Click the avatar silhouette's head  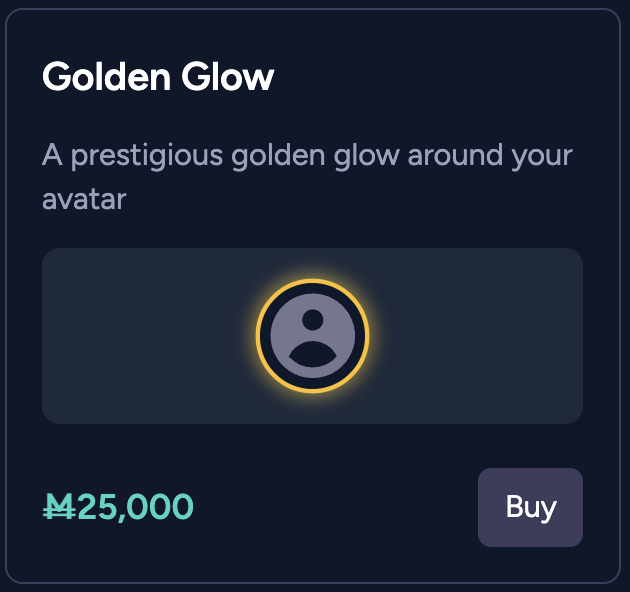point(313,320)
